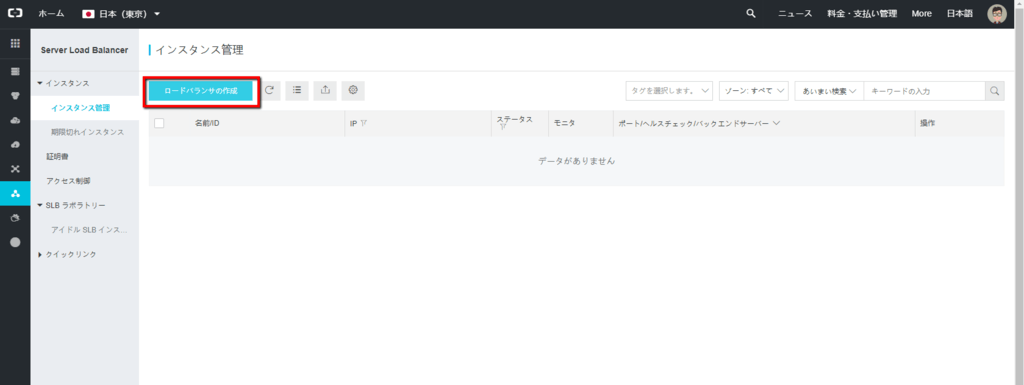Open the タグを選択します dropdown
The image size is (1024, 385).
tap(669, 91)
